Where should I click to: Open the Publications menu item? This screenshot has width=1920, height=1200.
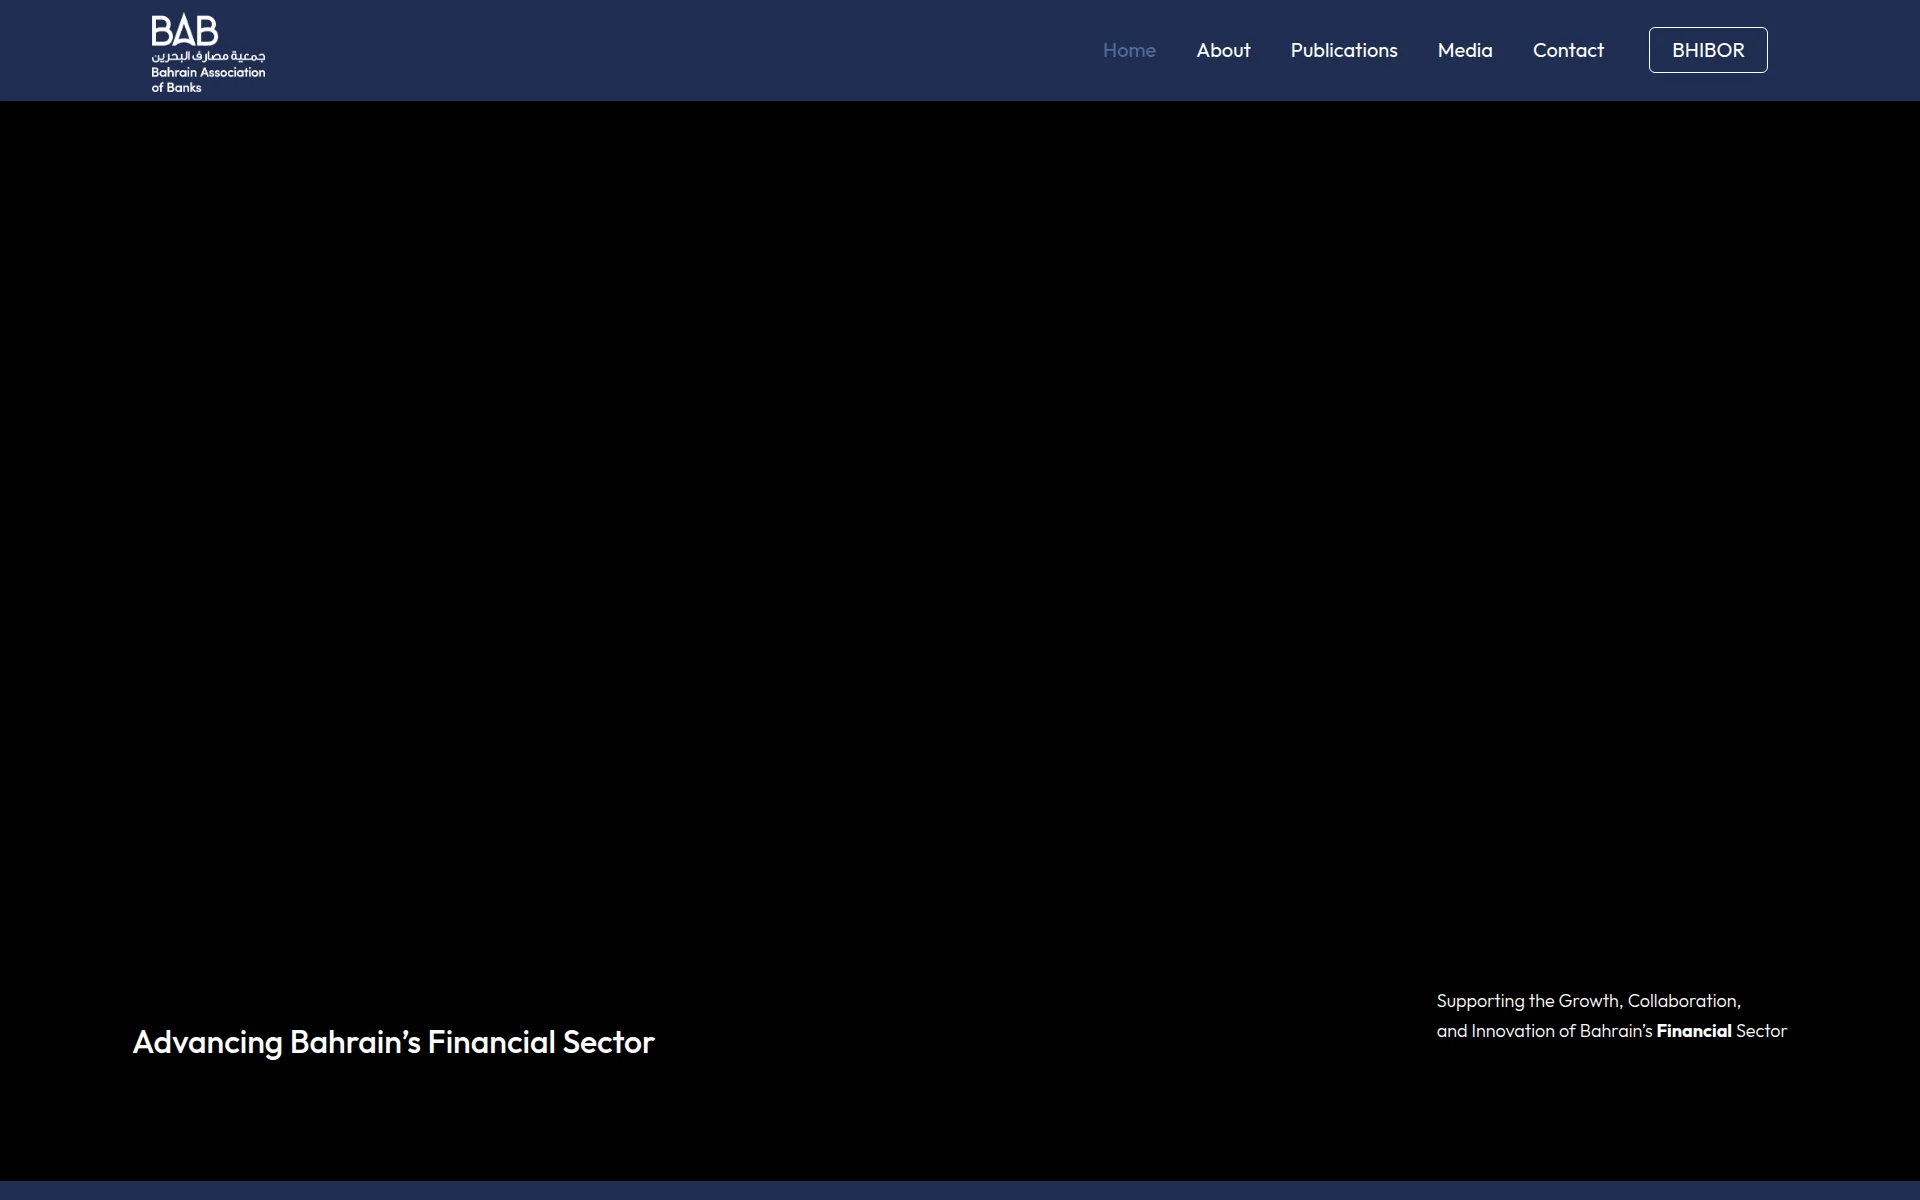pos(1344,50)
